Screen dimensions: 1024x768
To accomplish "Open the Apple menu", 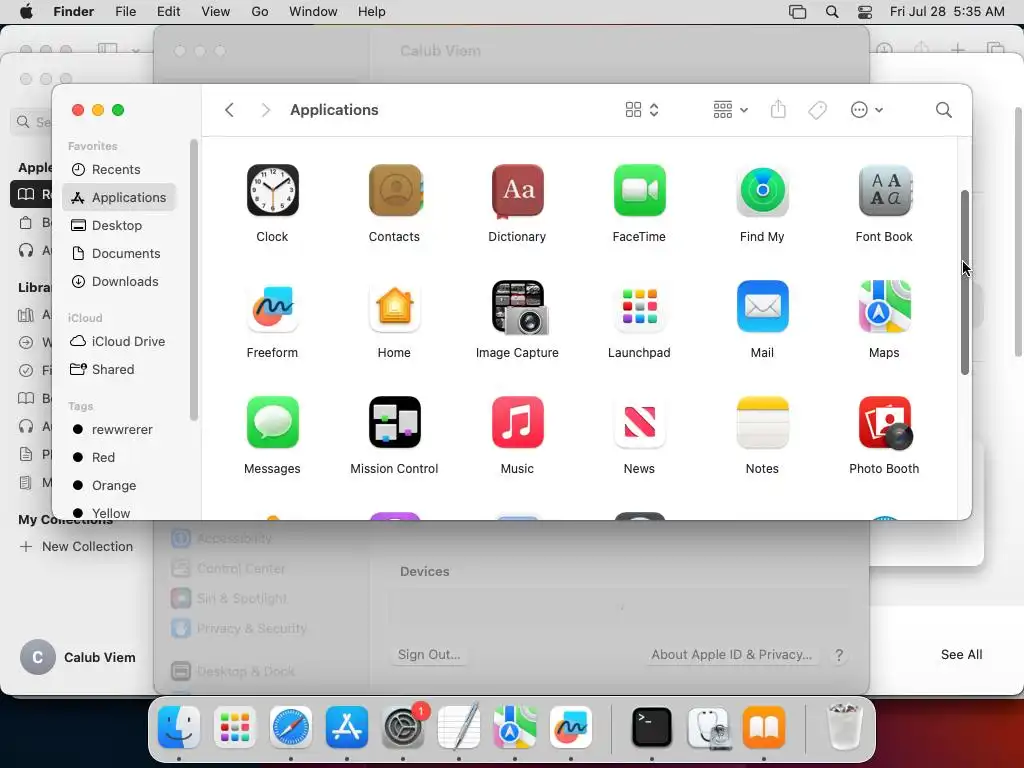I will (x=26, y=12).
